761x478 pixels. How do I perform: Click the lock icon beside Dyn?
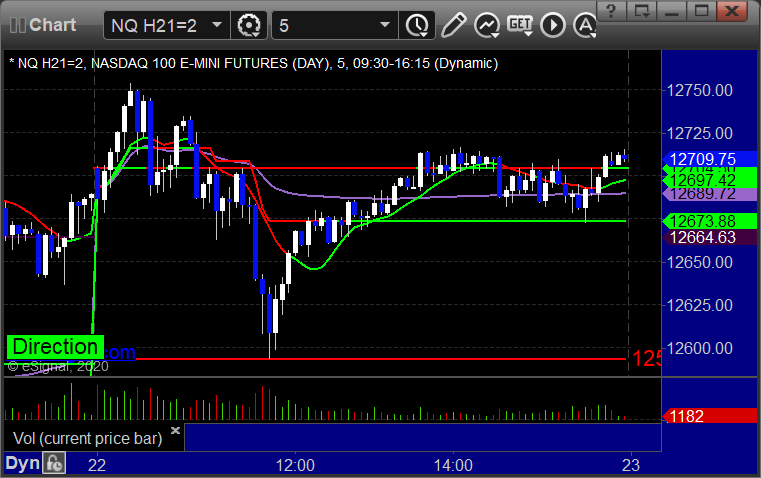click(54, 463)
